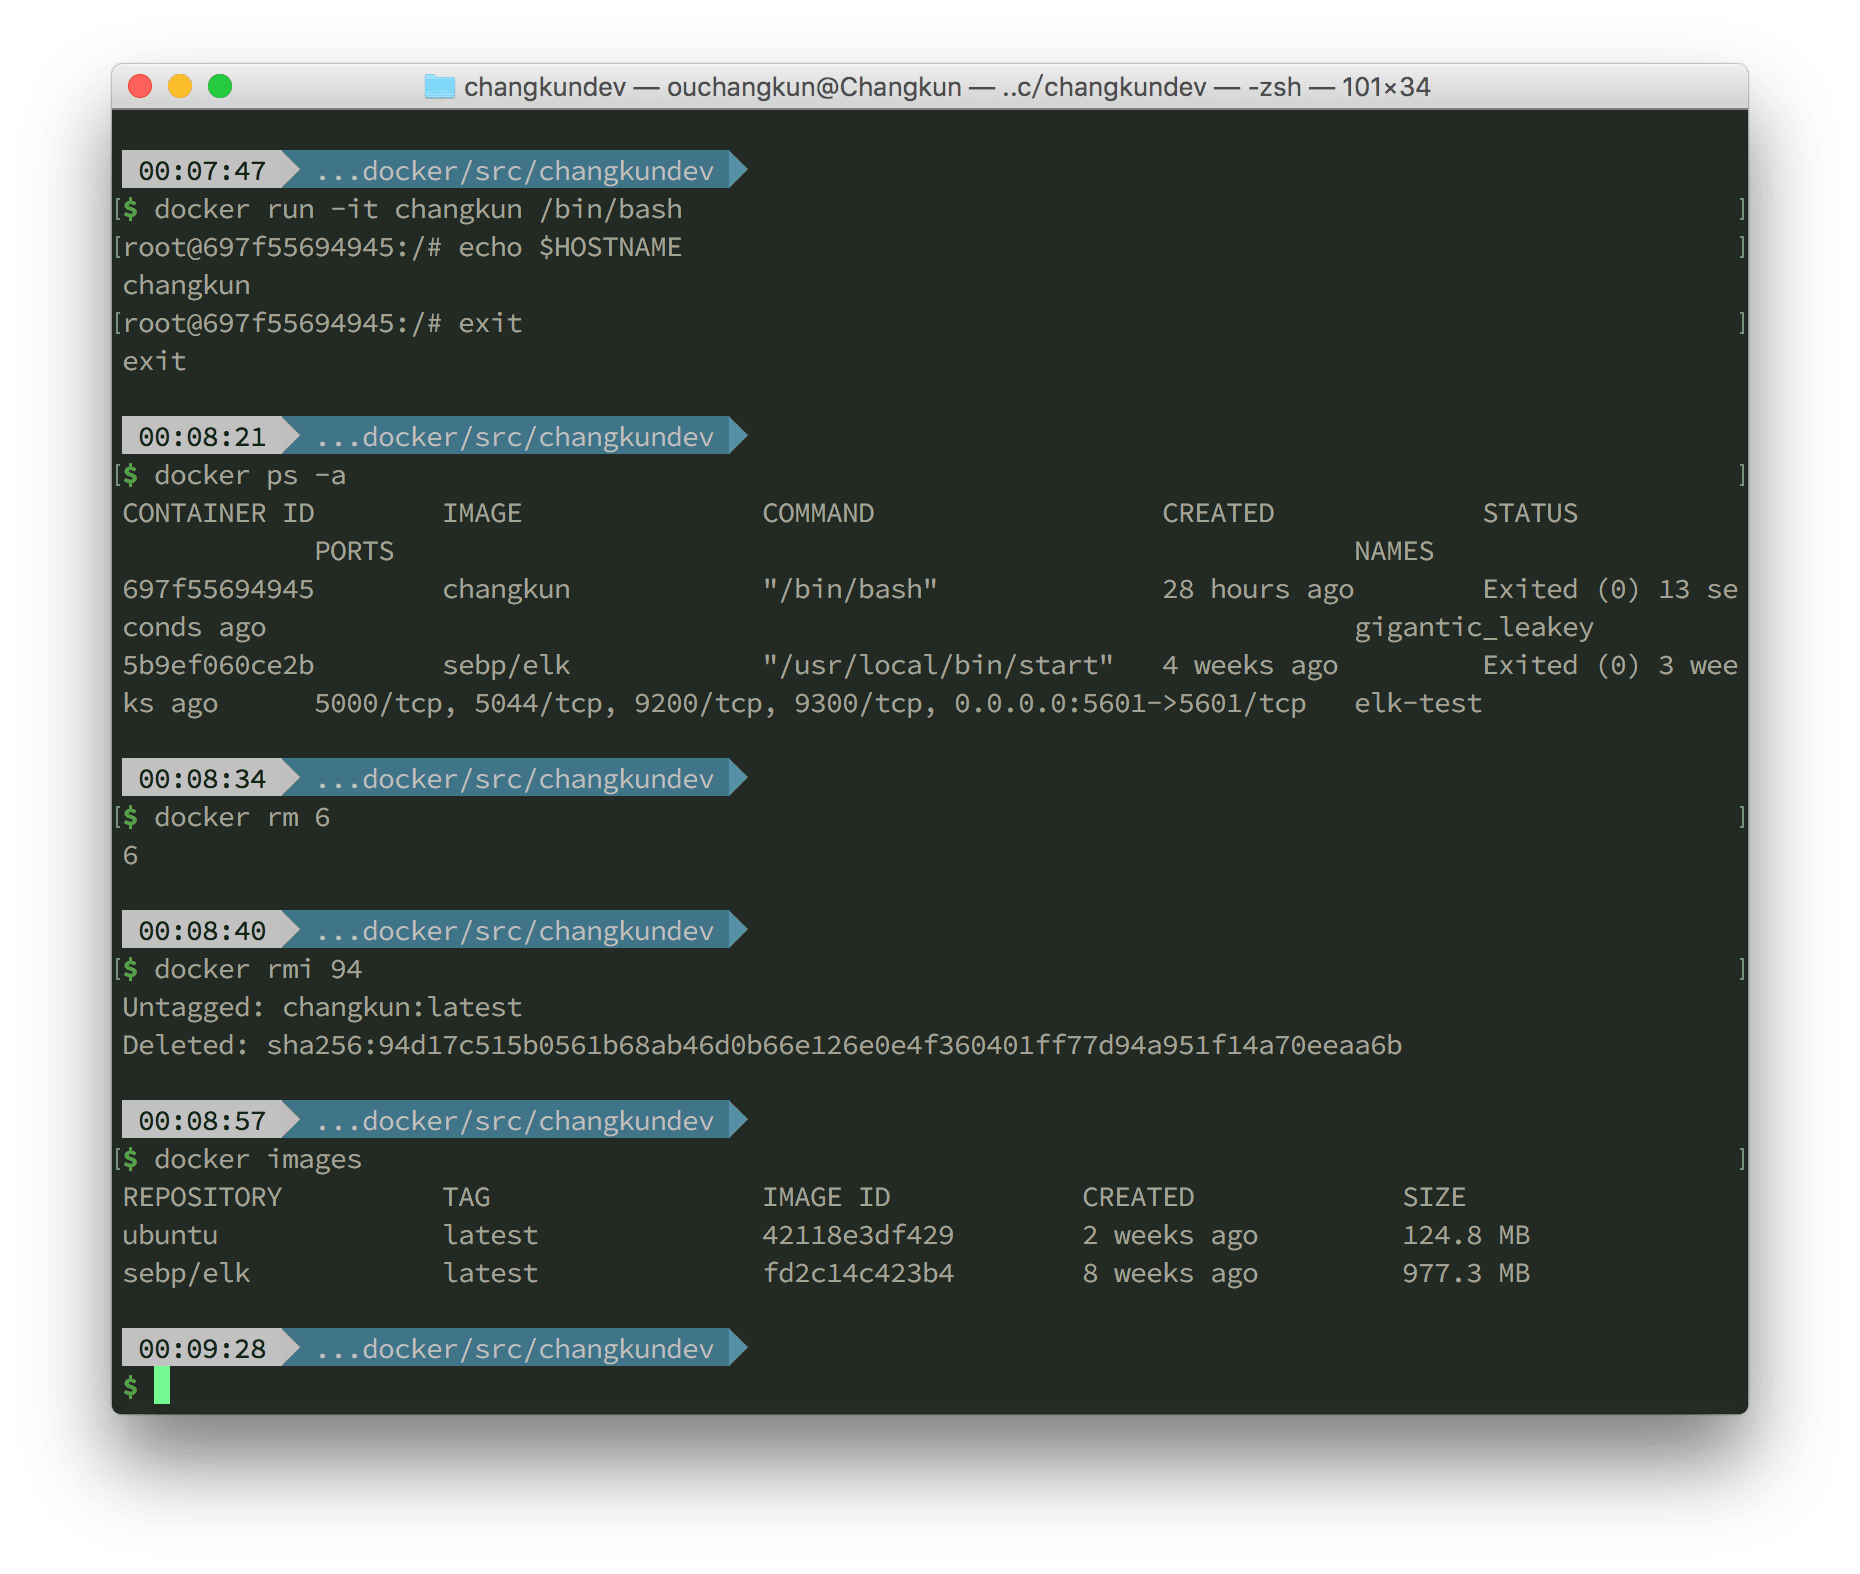1860x1574 pixels.
Task: Minimize the terminal using the yellow button
Action: (180, 87)
